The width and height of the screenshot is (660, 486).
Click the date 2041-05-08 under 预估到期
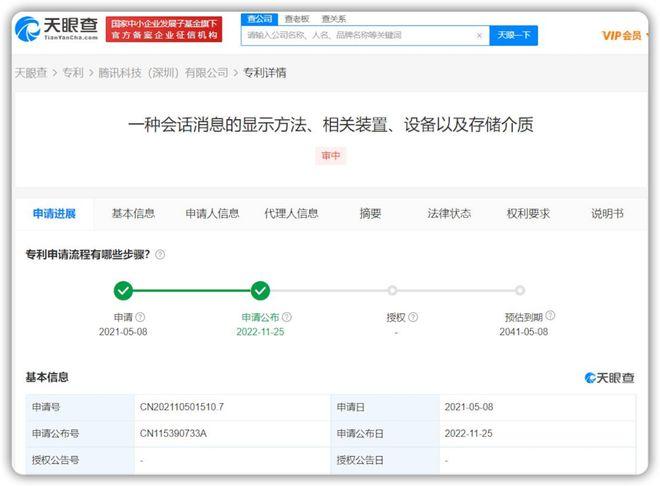[524, 332]
